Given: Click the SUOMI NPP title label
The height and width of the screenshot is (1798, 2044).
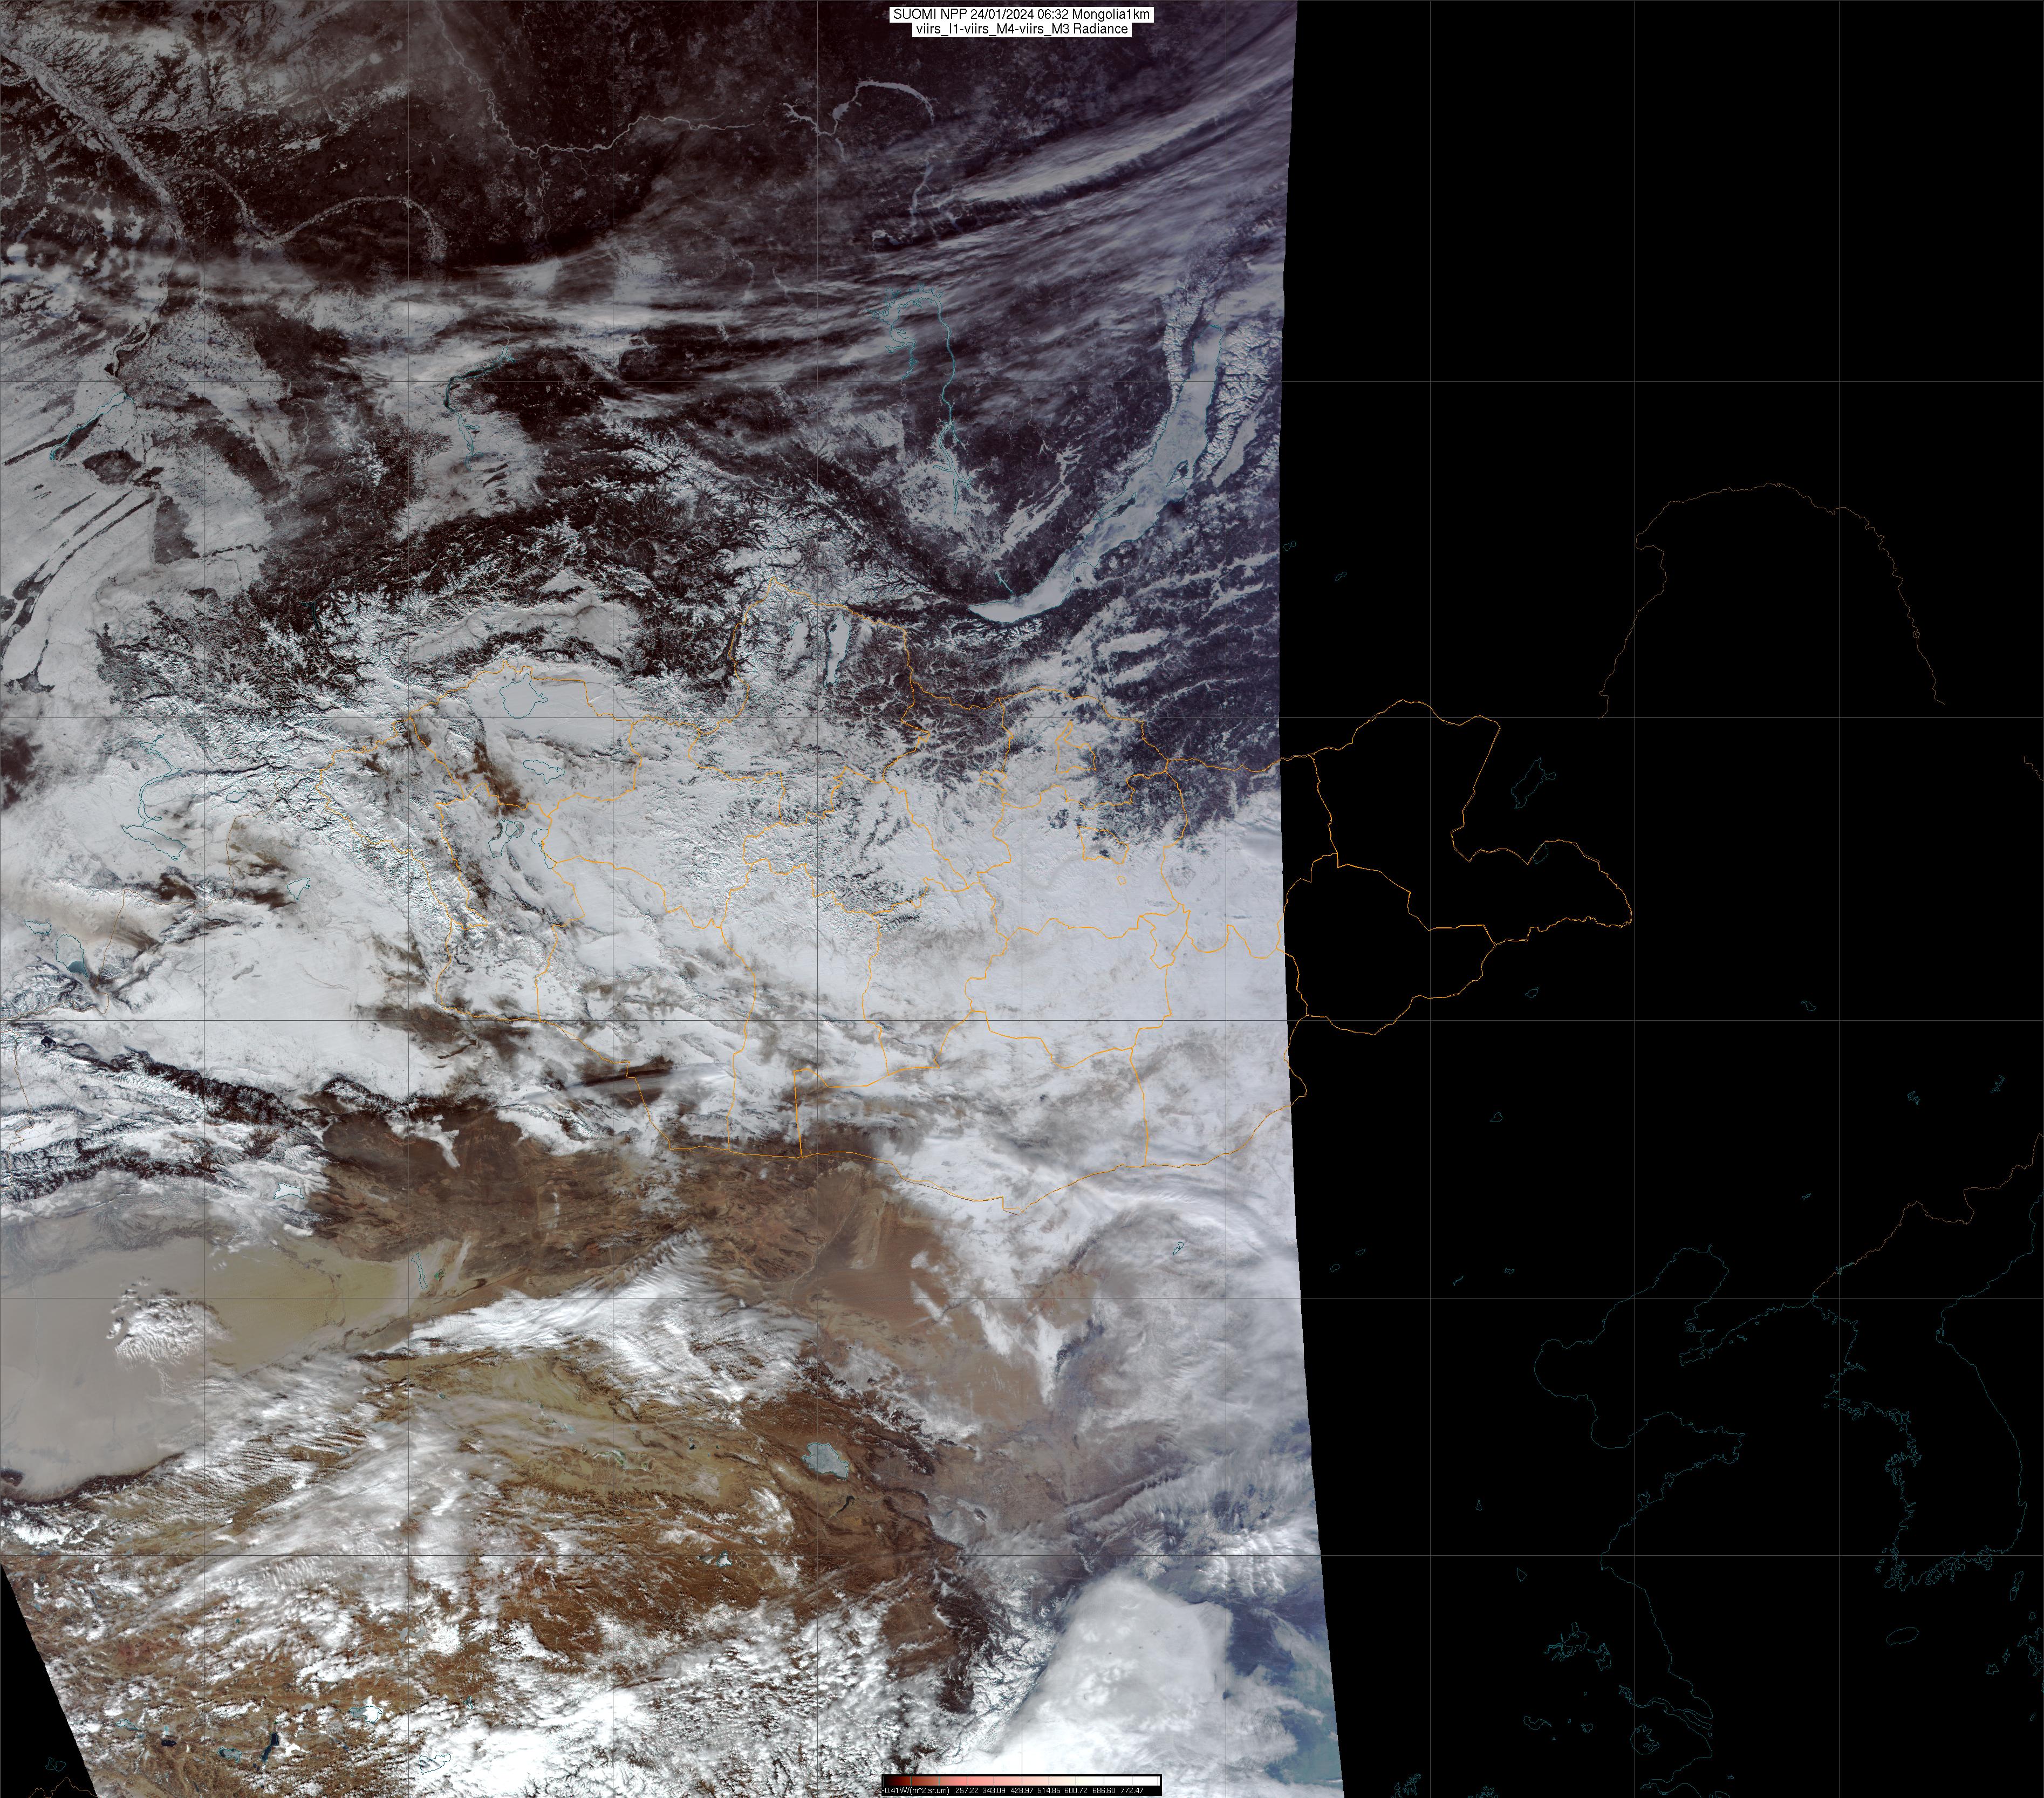Looking at the screenshot, I should (930, 15).
